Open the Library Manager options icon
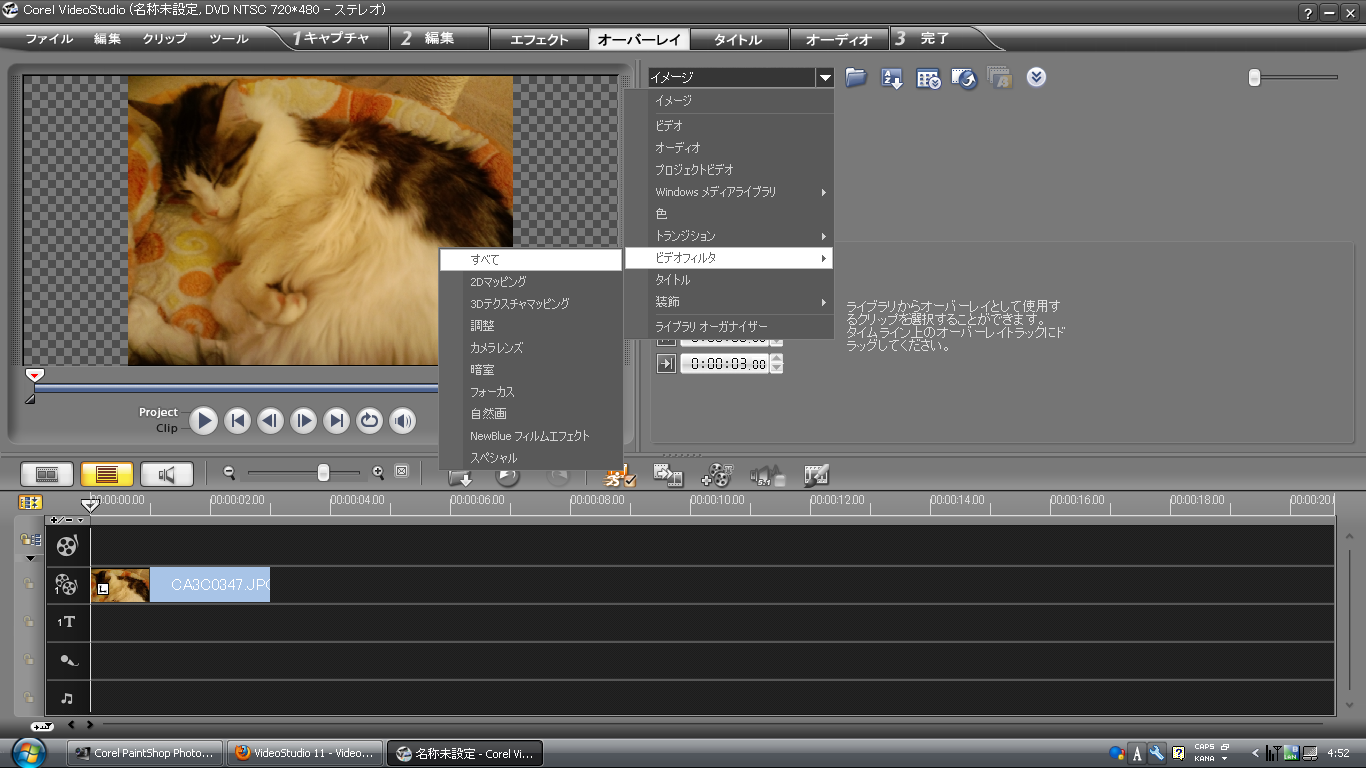The width and height of the screenshot is (1366, 768). 928,78
